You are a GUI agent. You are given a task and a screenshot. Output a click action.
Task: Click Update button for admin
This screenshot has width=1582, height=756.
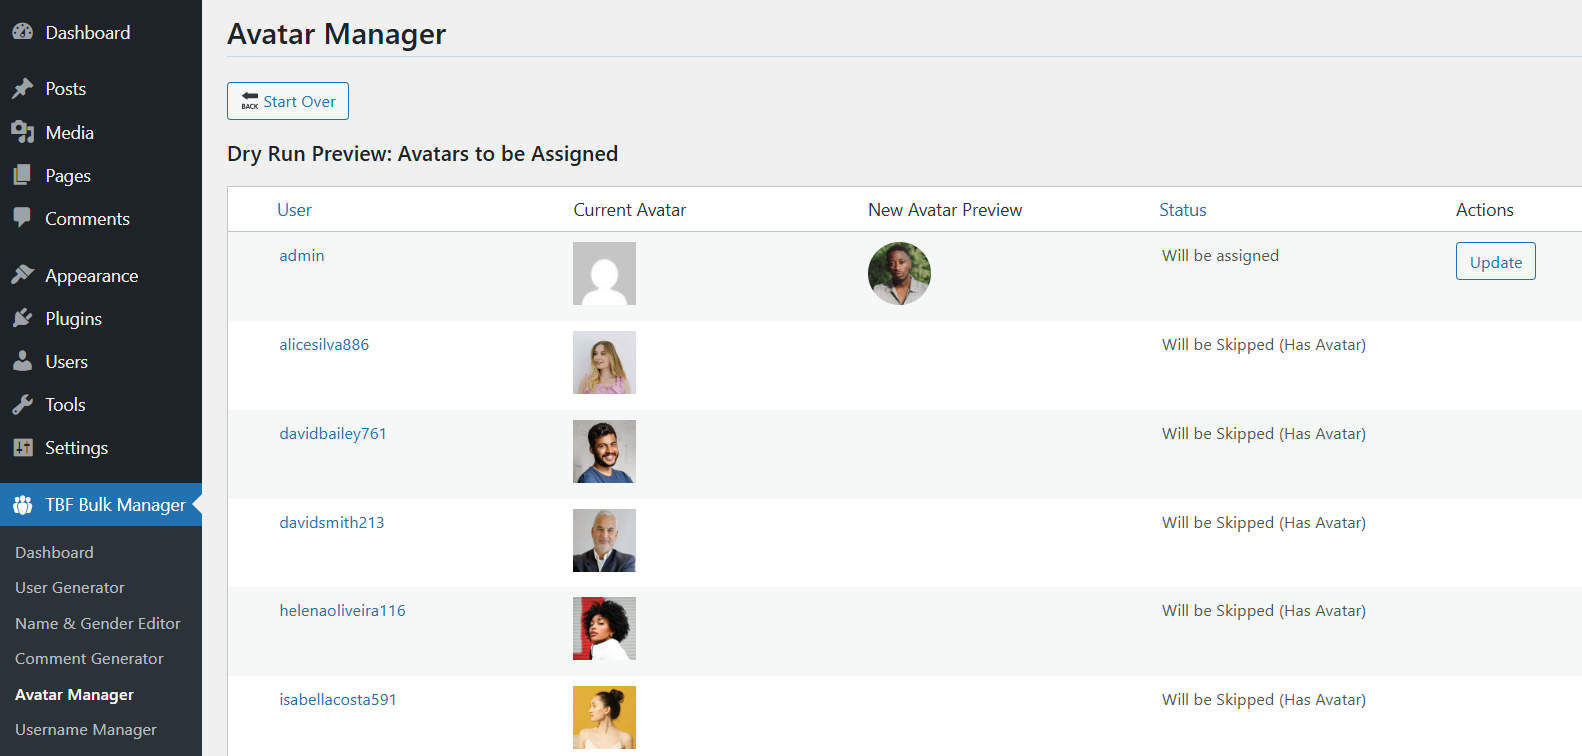tap(1495, 262)
